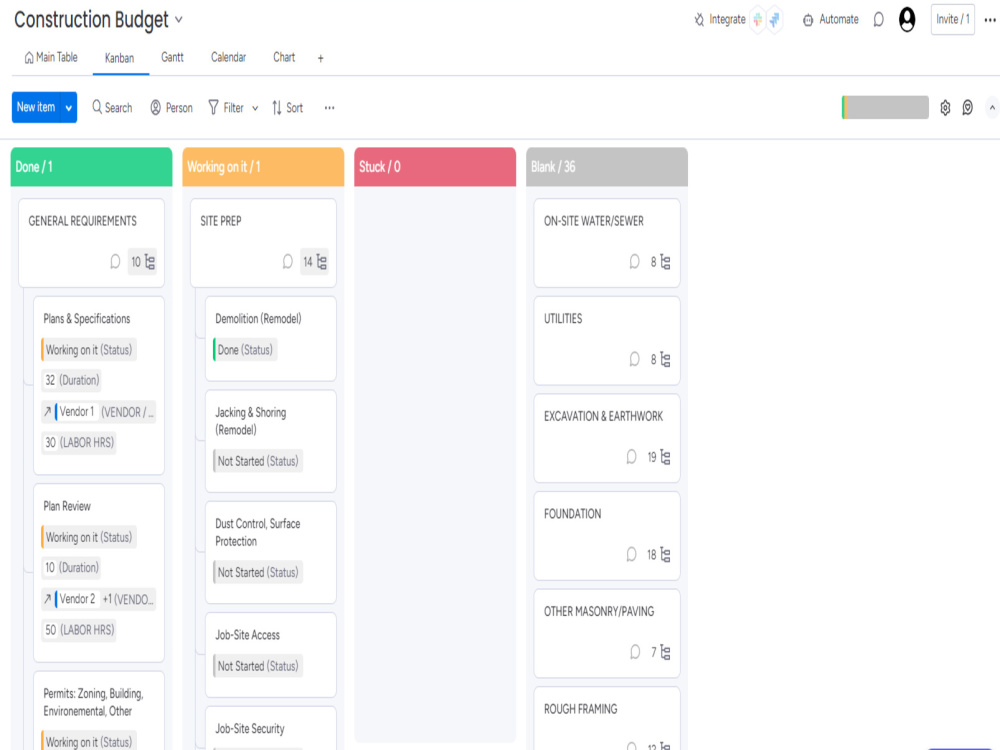Viewport: 1000px width, 750px height.
Task: Open conversation on ON-SITE WATER/SEWER card
Action: (x=634, y=261)
